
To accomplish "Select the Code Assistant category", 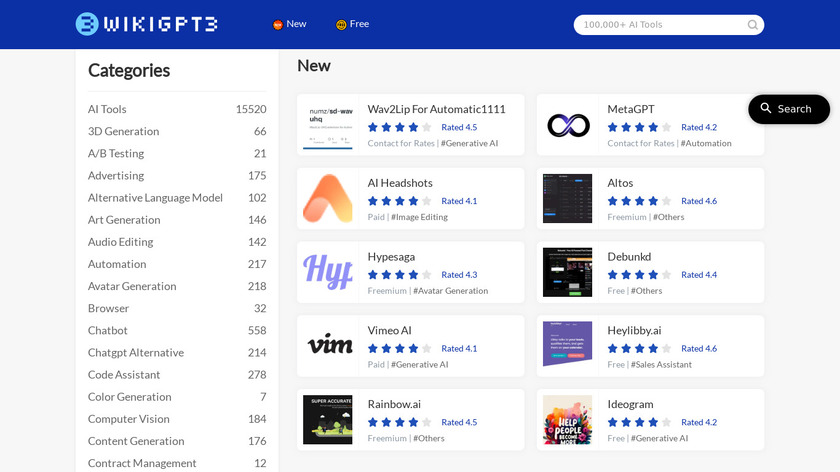I will (177, 375).
